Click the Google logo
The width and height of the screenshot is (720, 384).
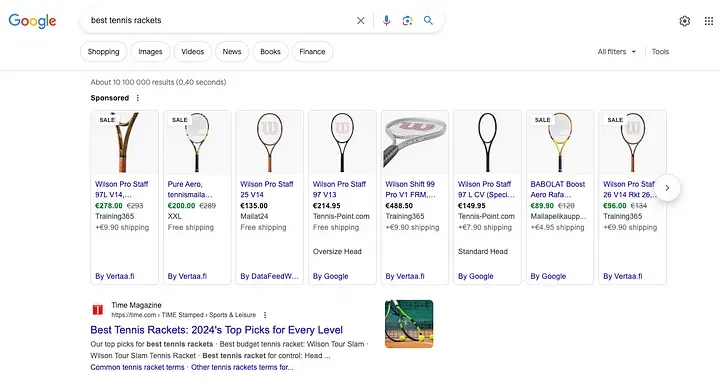[32, 21]
